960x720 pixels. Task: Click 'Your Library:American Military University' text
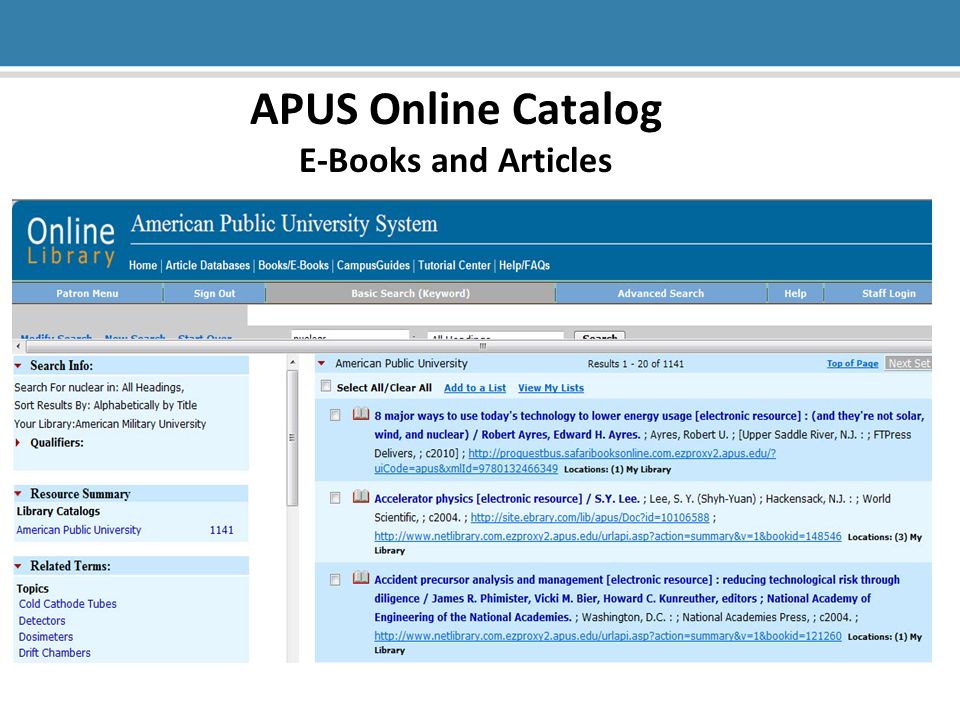(x=110, y=424)
